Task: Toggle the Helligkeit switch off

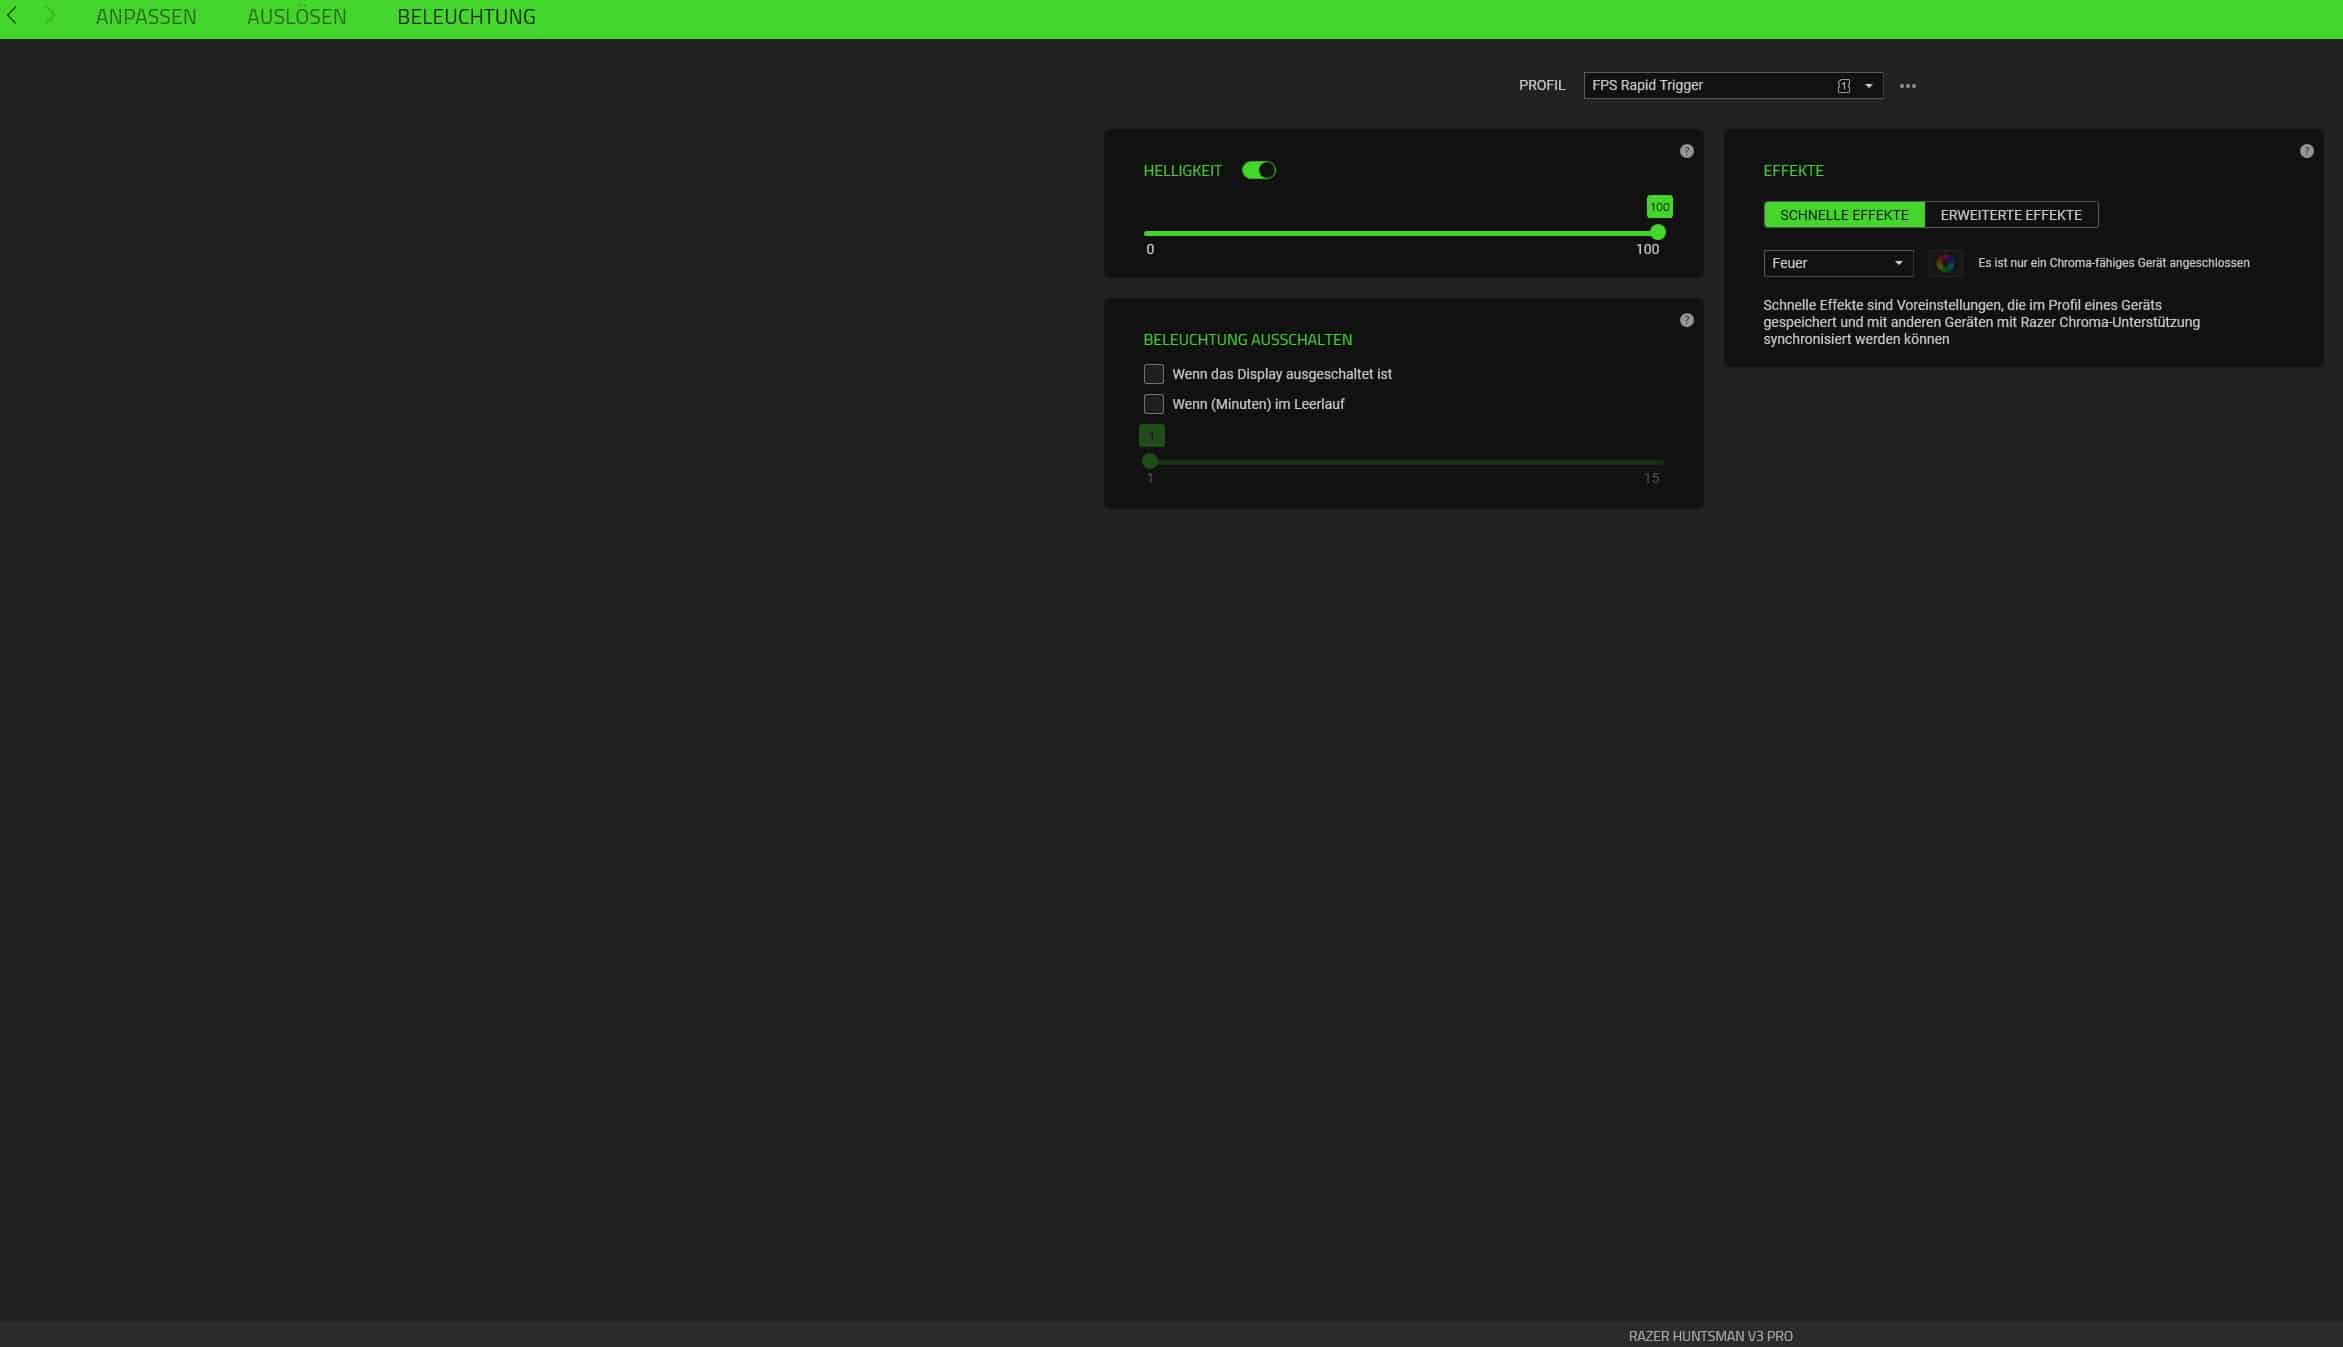Action: [x=1258, y=170]
